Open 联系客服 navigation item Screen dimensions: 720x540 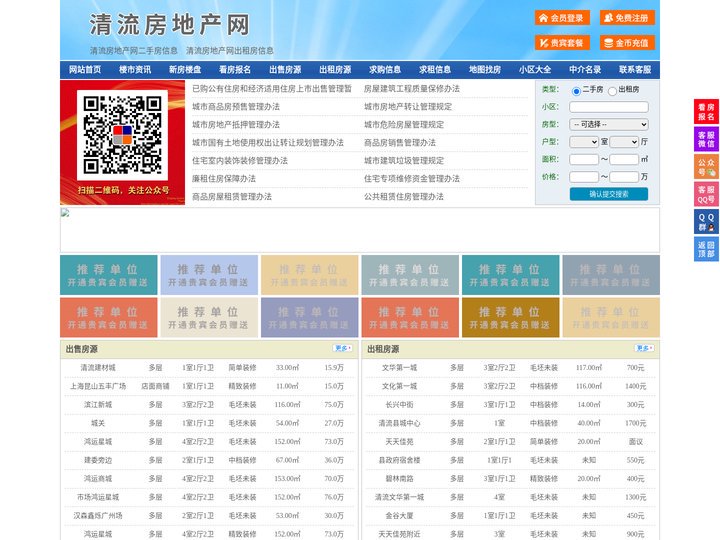[x=635, y=70]
